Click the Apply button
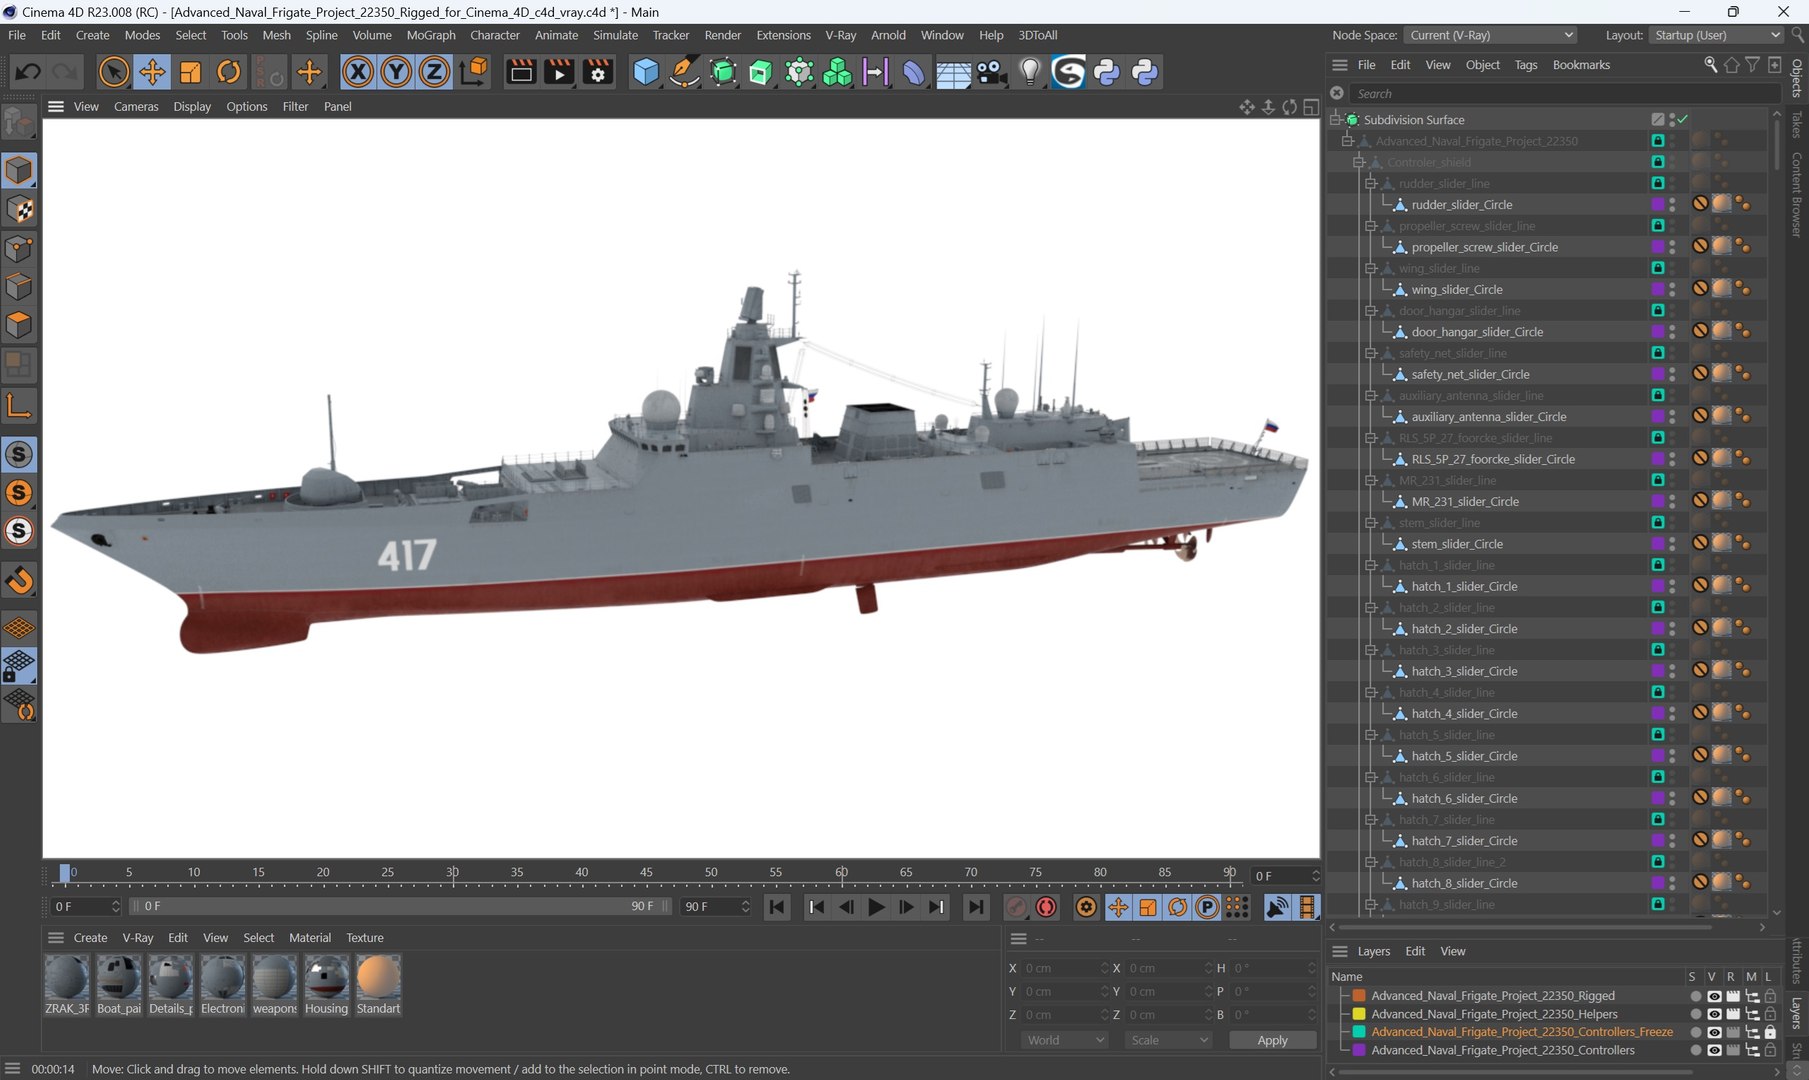This screenshot has height=1080, width=1809. pyautogui.click(x=1272, y=1040)
